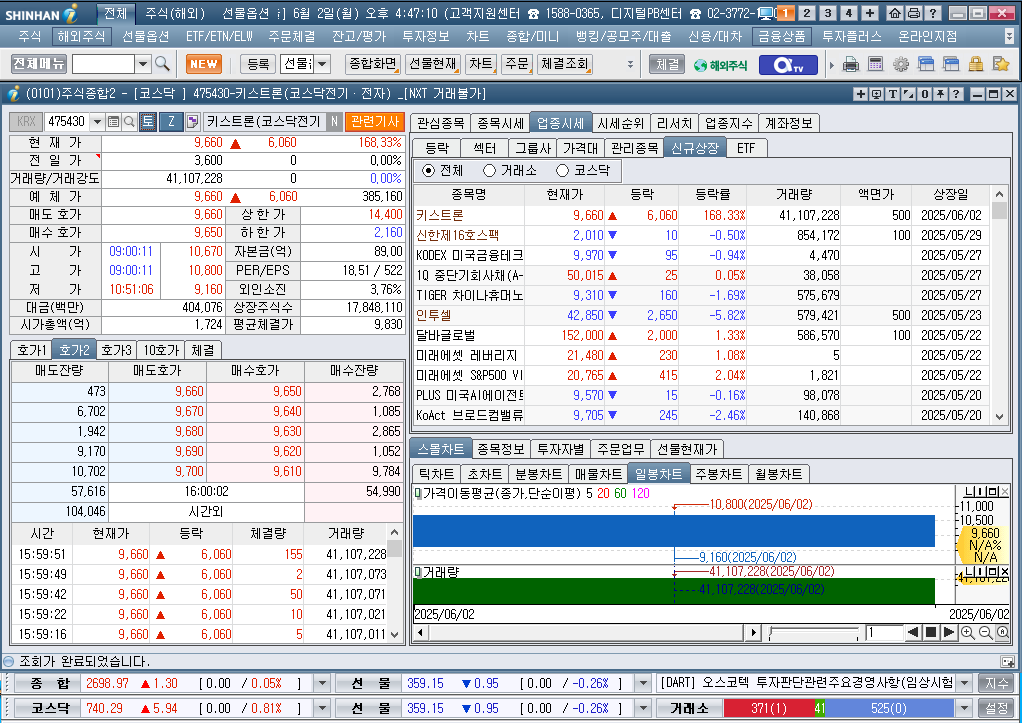Click the new listings table vertical scrollbar
The image size is (1022, 723).
point(999,305)
